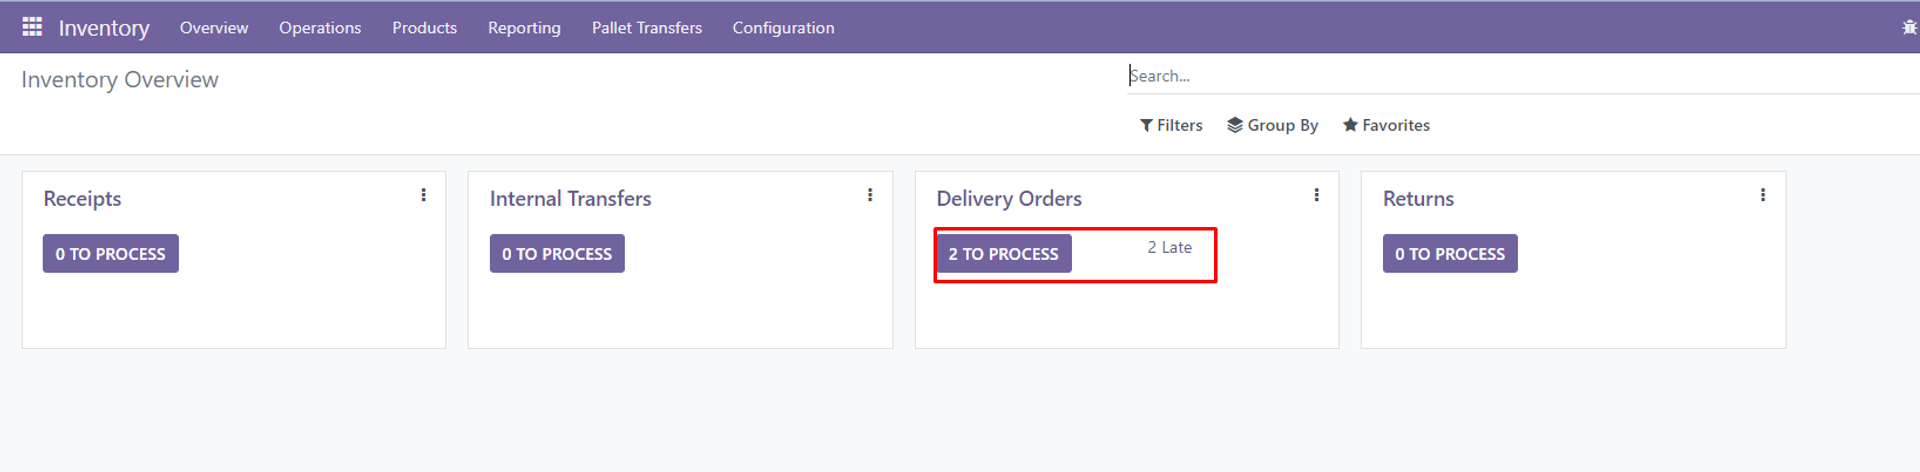Open the Reporting menu
The width and height of the screenshot is (1920, 472).
pos(524,28)
